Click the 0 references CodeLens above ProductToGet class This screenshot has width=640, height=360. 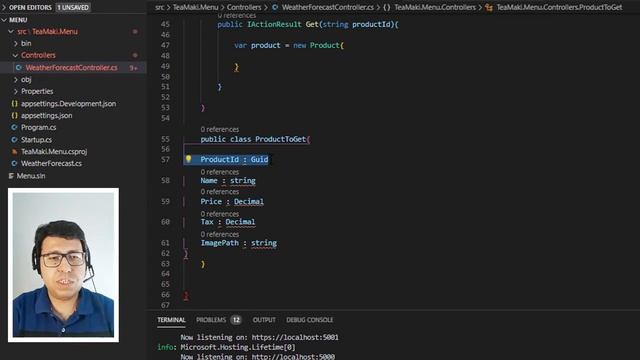[x=220, y=129]
